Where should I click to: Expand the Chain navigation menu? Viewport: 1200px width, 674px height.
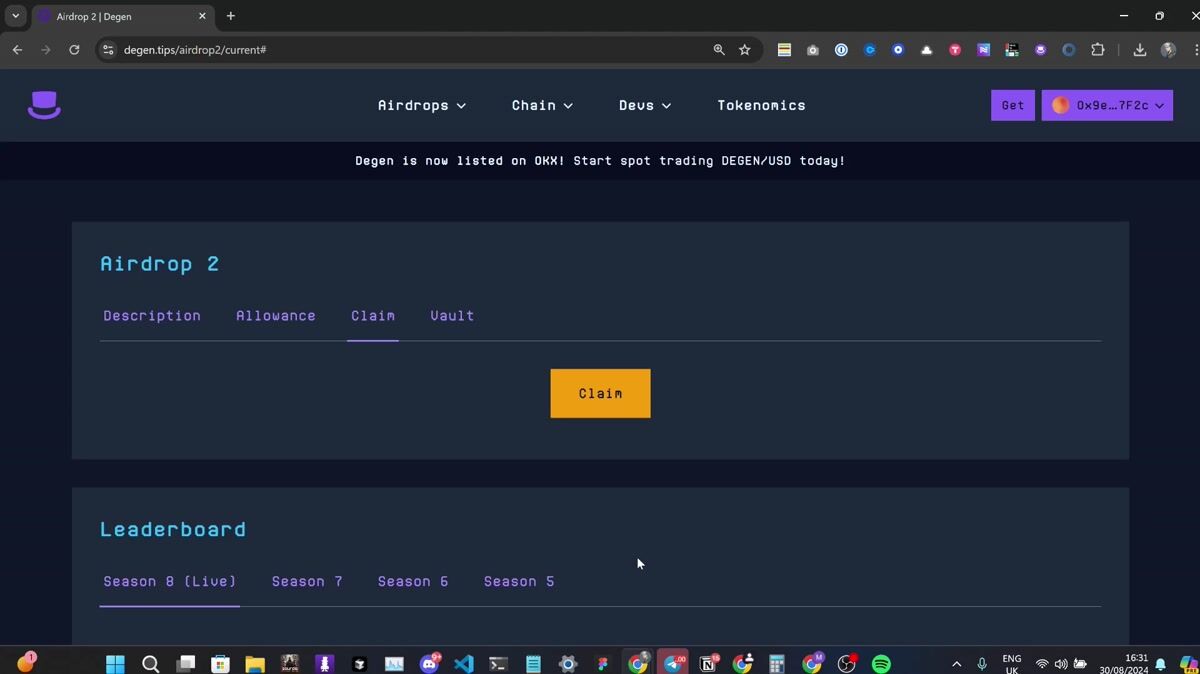542,105
